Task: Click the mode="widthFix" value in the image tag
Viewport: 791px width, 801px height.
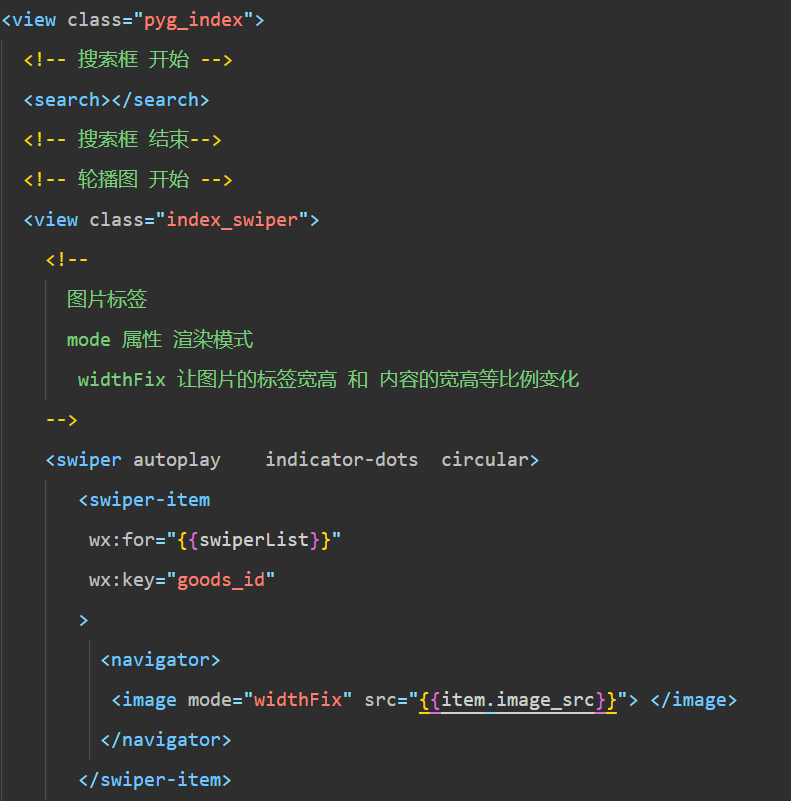Action: coord(297,700)
